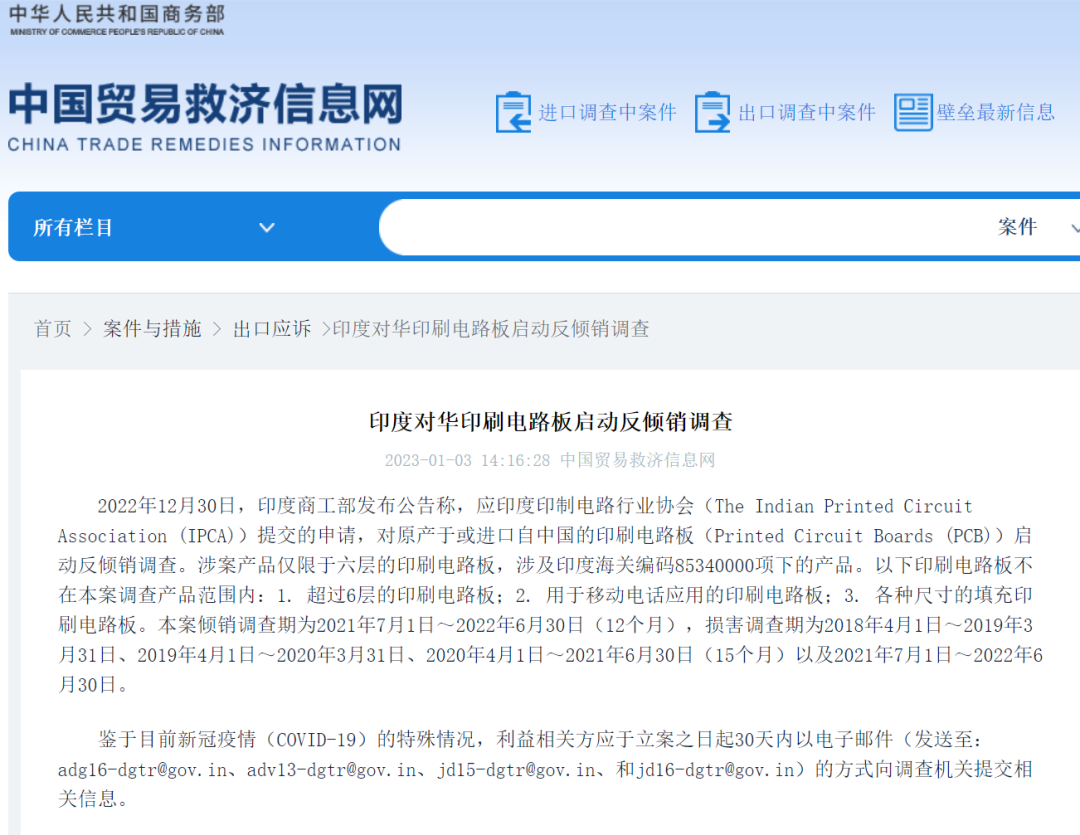Click email jd15-dgtr@gov.in in article
Screen dimensions: 1080x835
[x=517, y=770]
